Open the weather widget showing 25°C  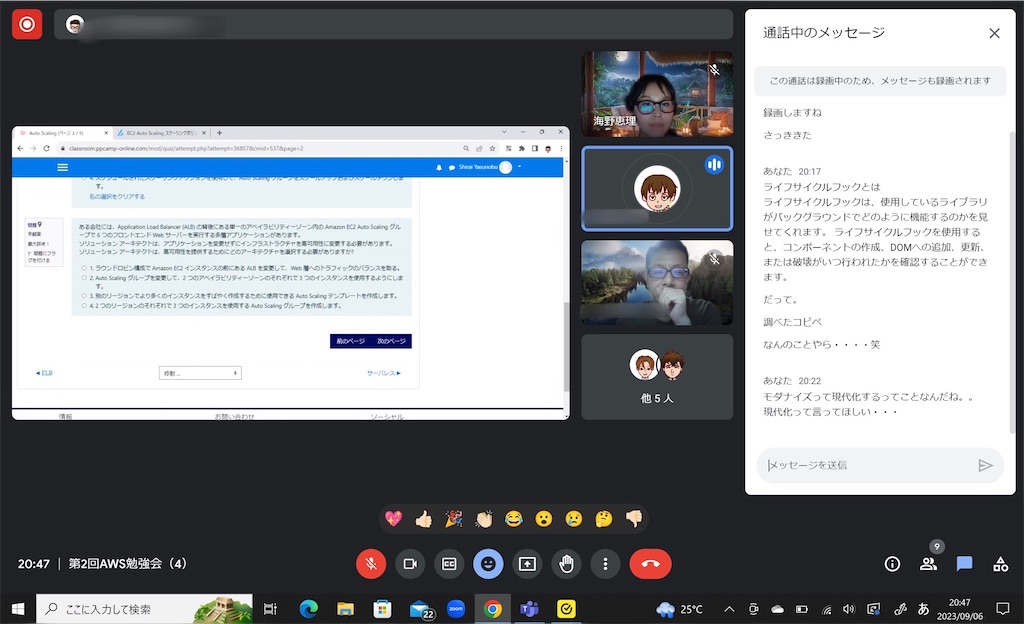680,609
